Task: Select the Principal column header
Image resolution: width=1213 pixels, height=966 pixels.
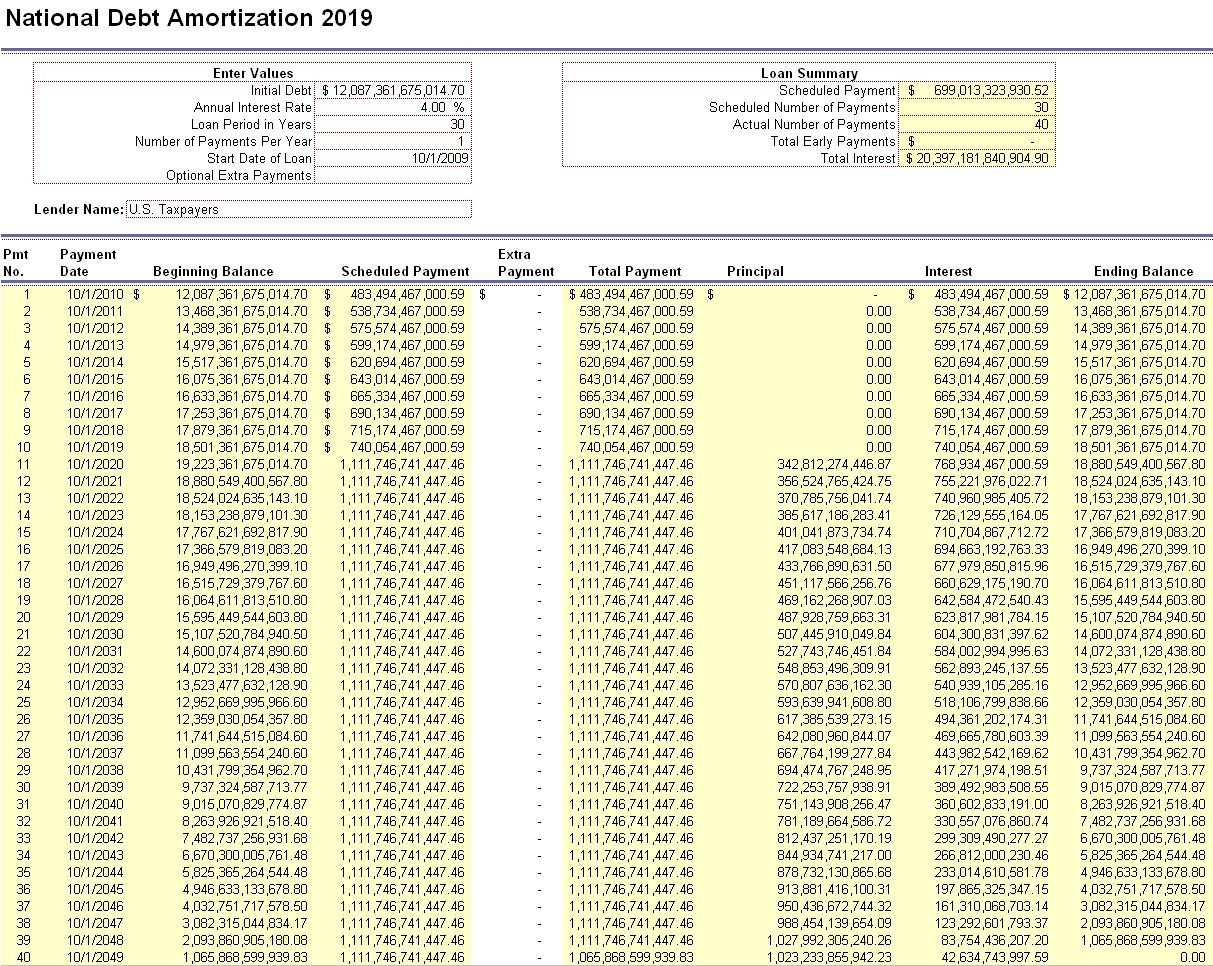Action: click(x=755, y=271)
